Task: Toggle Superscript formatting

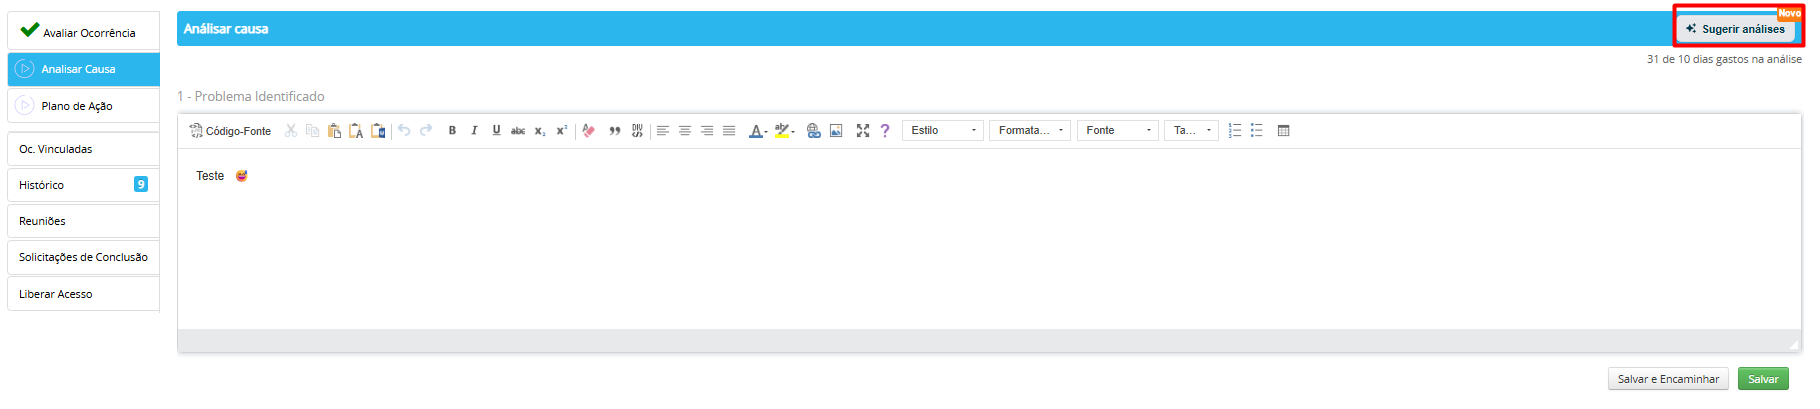Action: click(x=562, y=131)
